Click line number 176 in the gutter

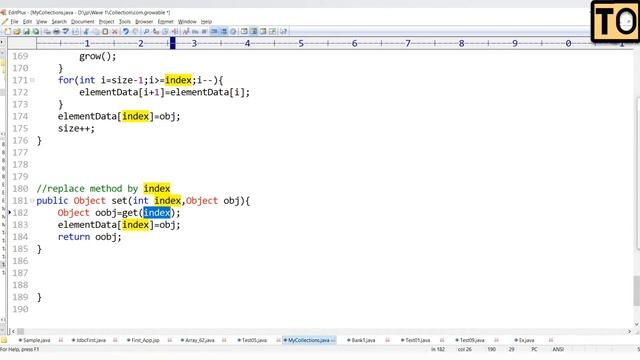[x=20, y=140]
